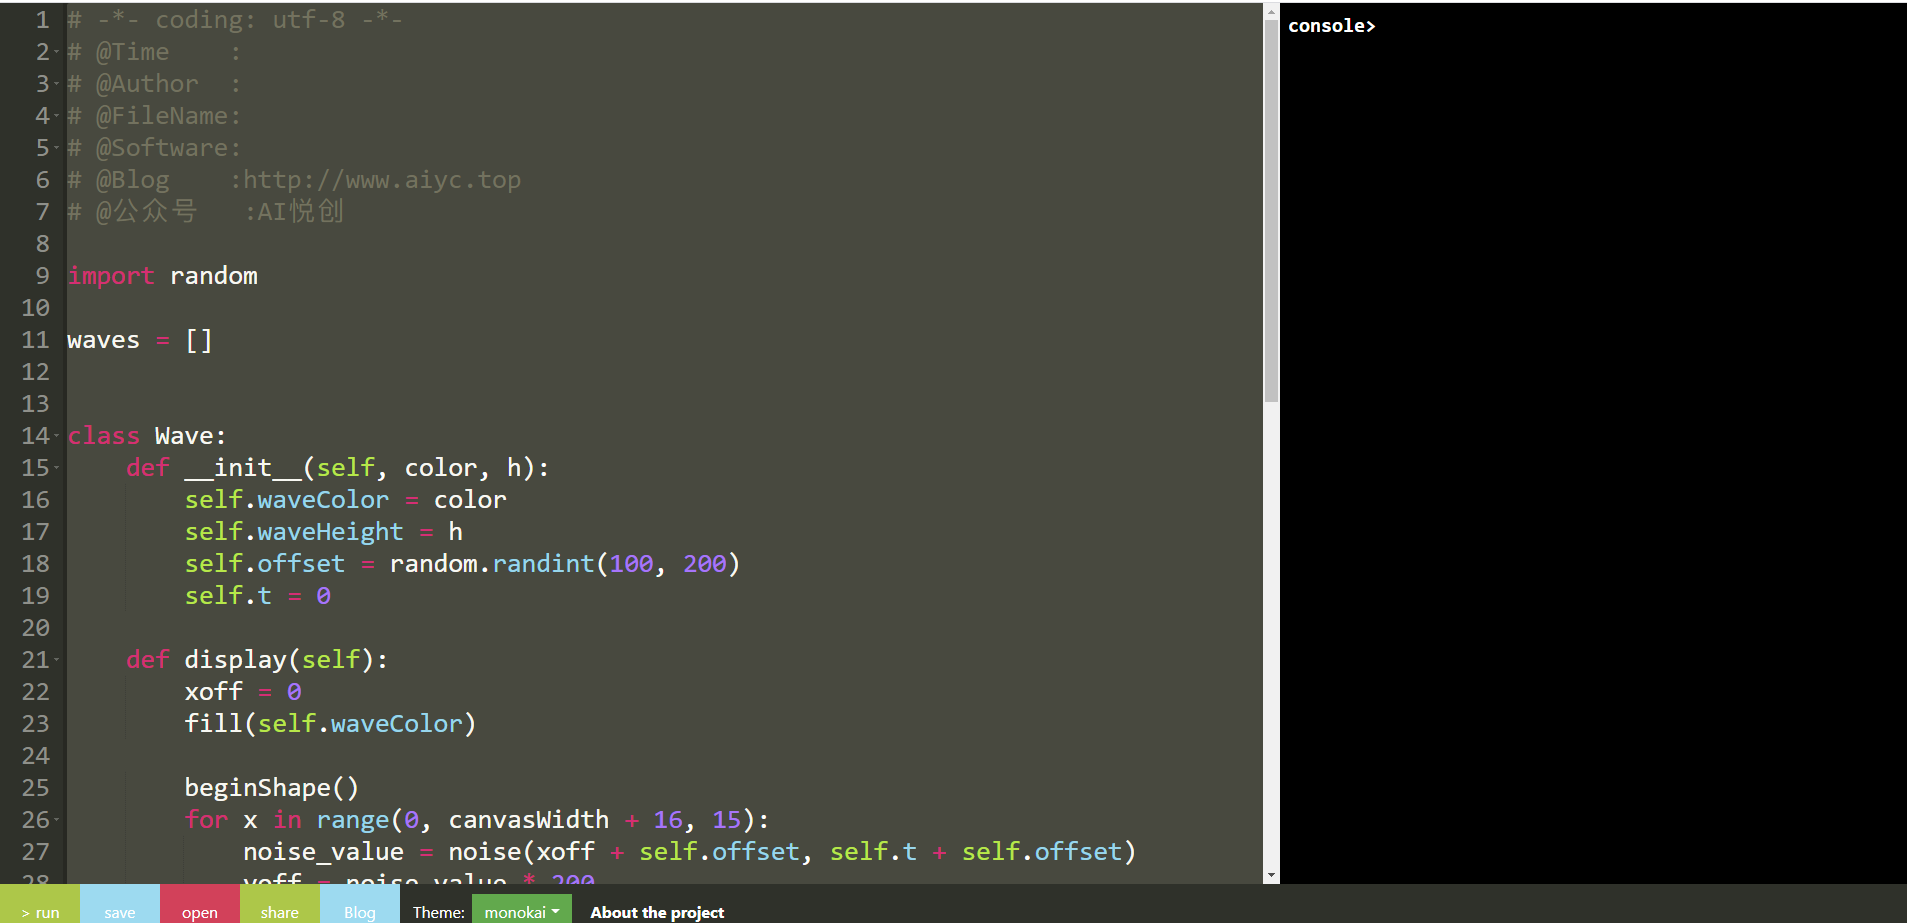Toggle fold marker at line 5 @Software
Image resolution: width=1907 pixels, height=923 pixels.
(x=57, y=148)
